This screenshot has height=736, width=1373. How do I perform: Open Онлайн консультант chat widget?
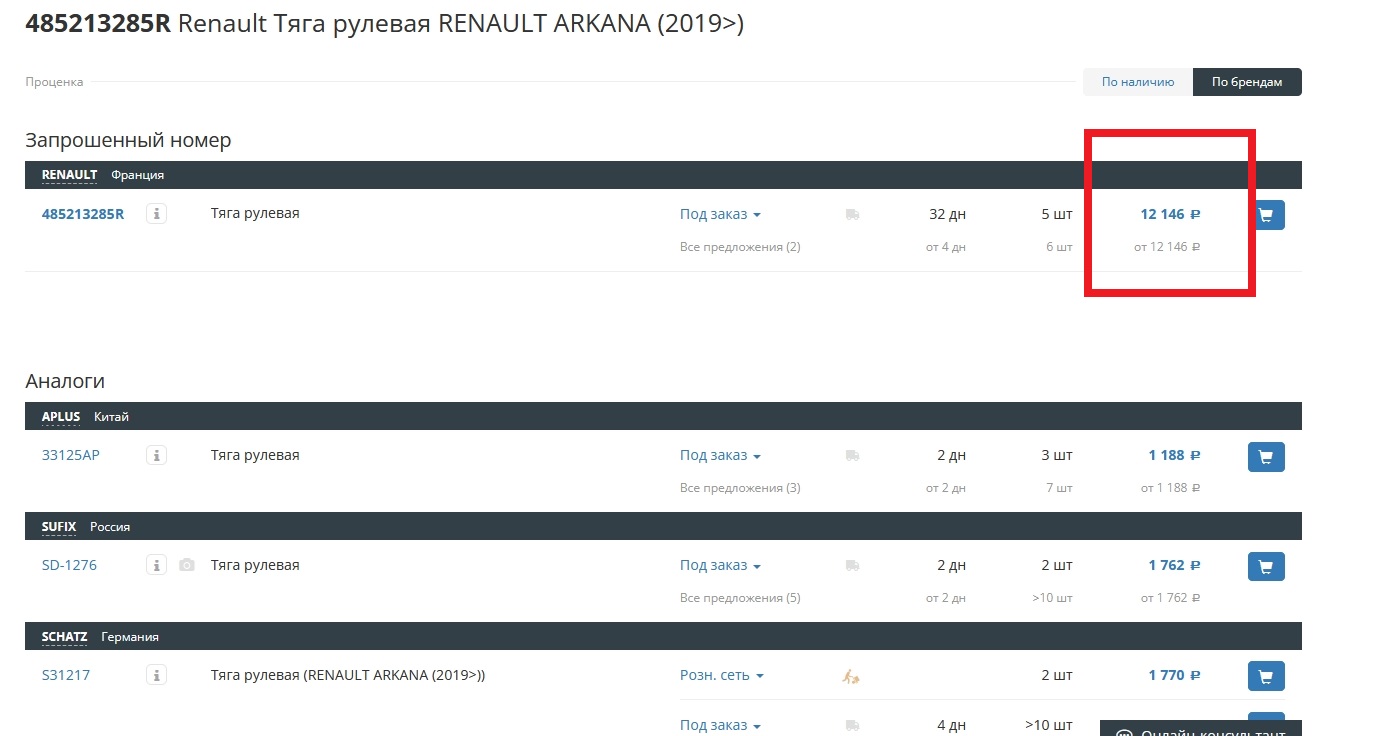tap(1201, 727)
